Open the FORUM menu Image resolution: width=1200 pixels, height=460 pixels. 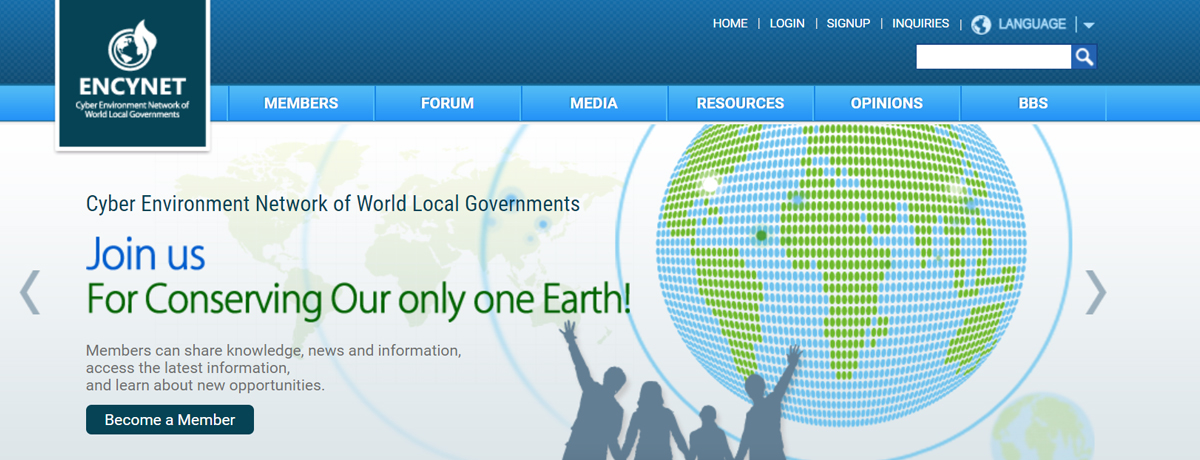click(448, 103)
